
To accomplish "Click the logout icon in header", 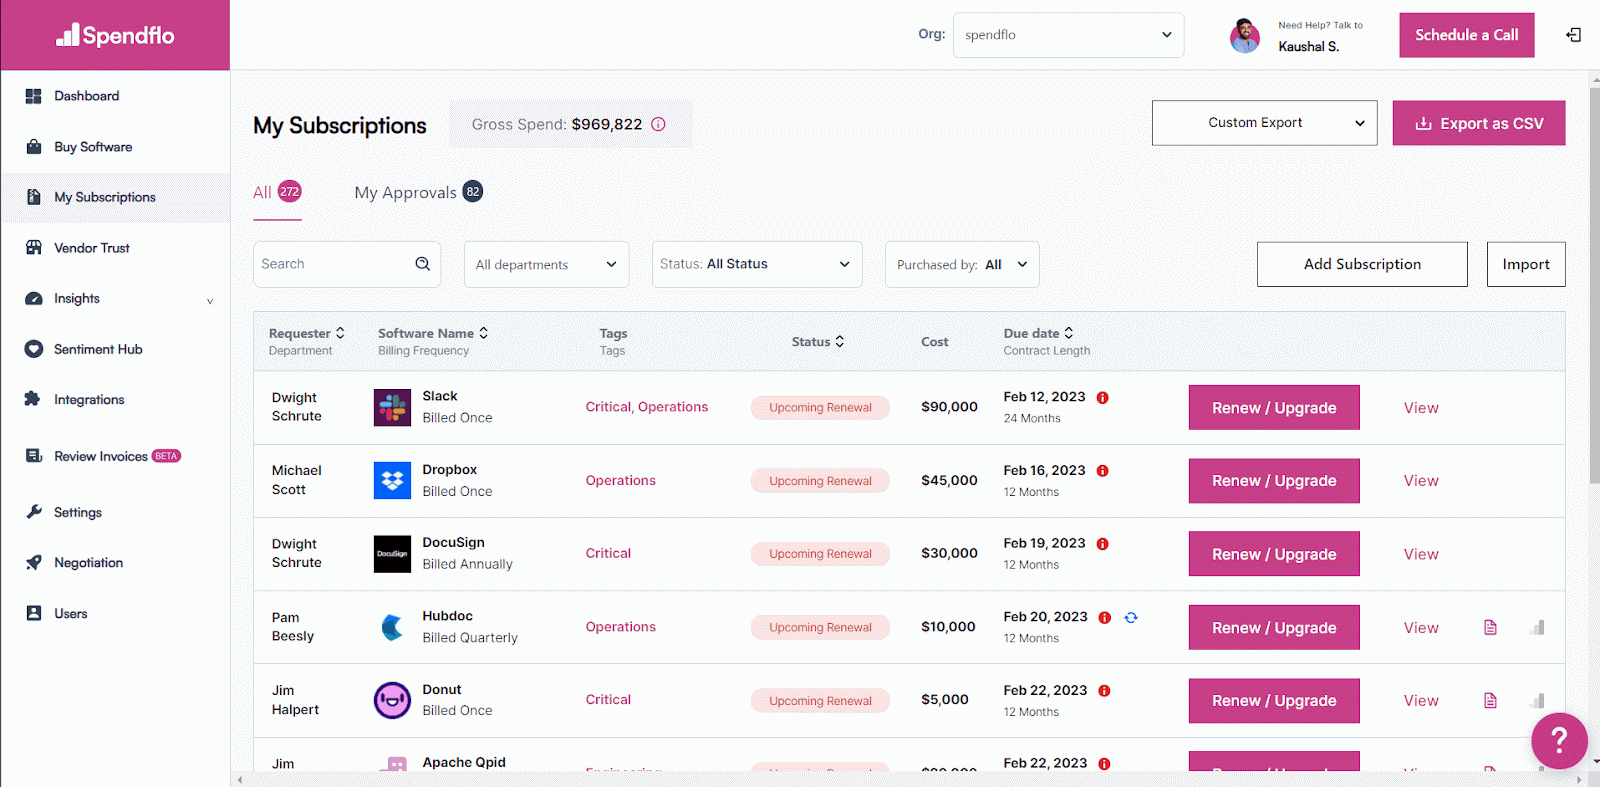I will tap(1573, 35).
